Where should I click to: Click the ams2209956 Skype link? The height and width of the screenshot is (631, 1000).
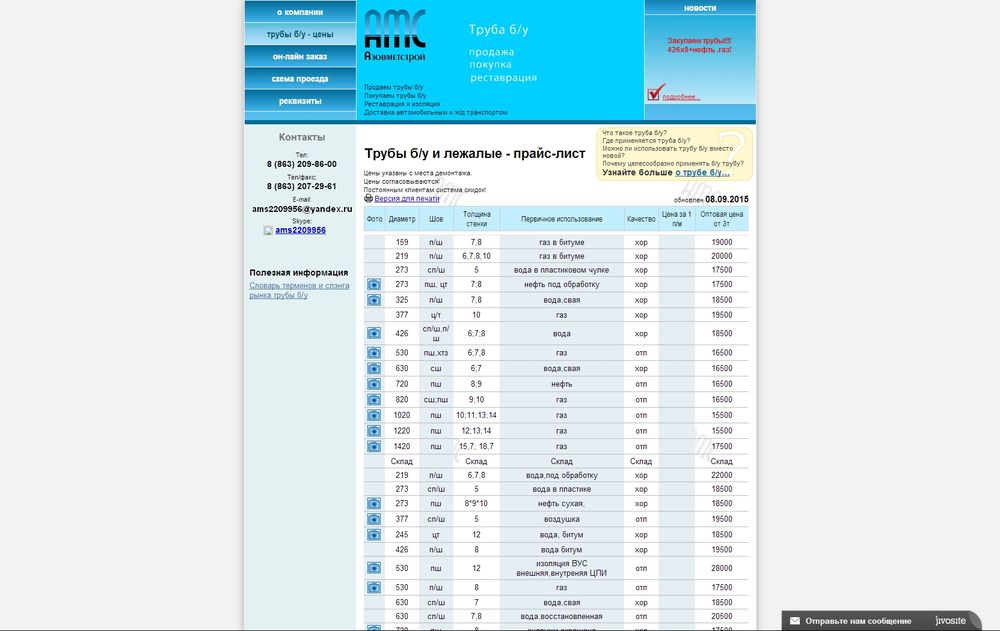300,230
